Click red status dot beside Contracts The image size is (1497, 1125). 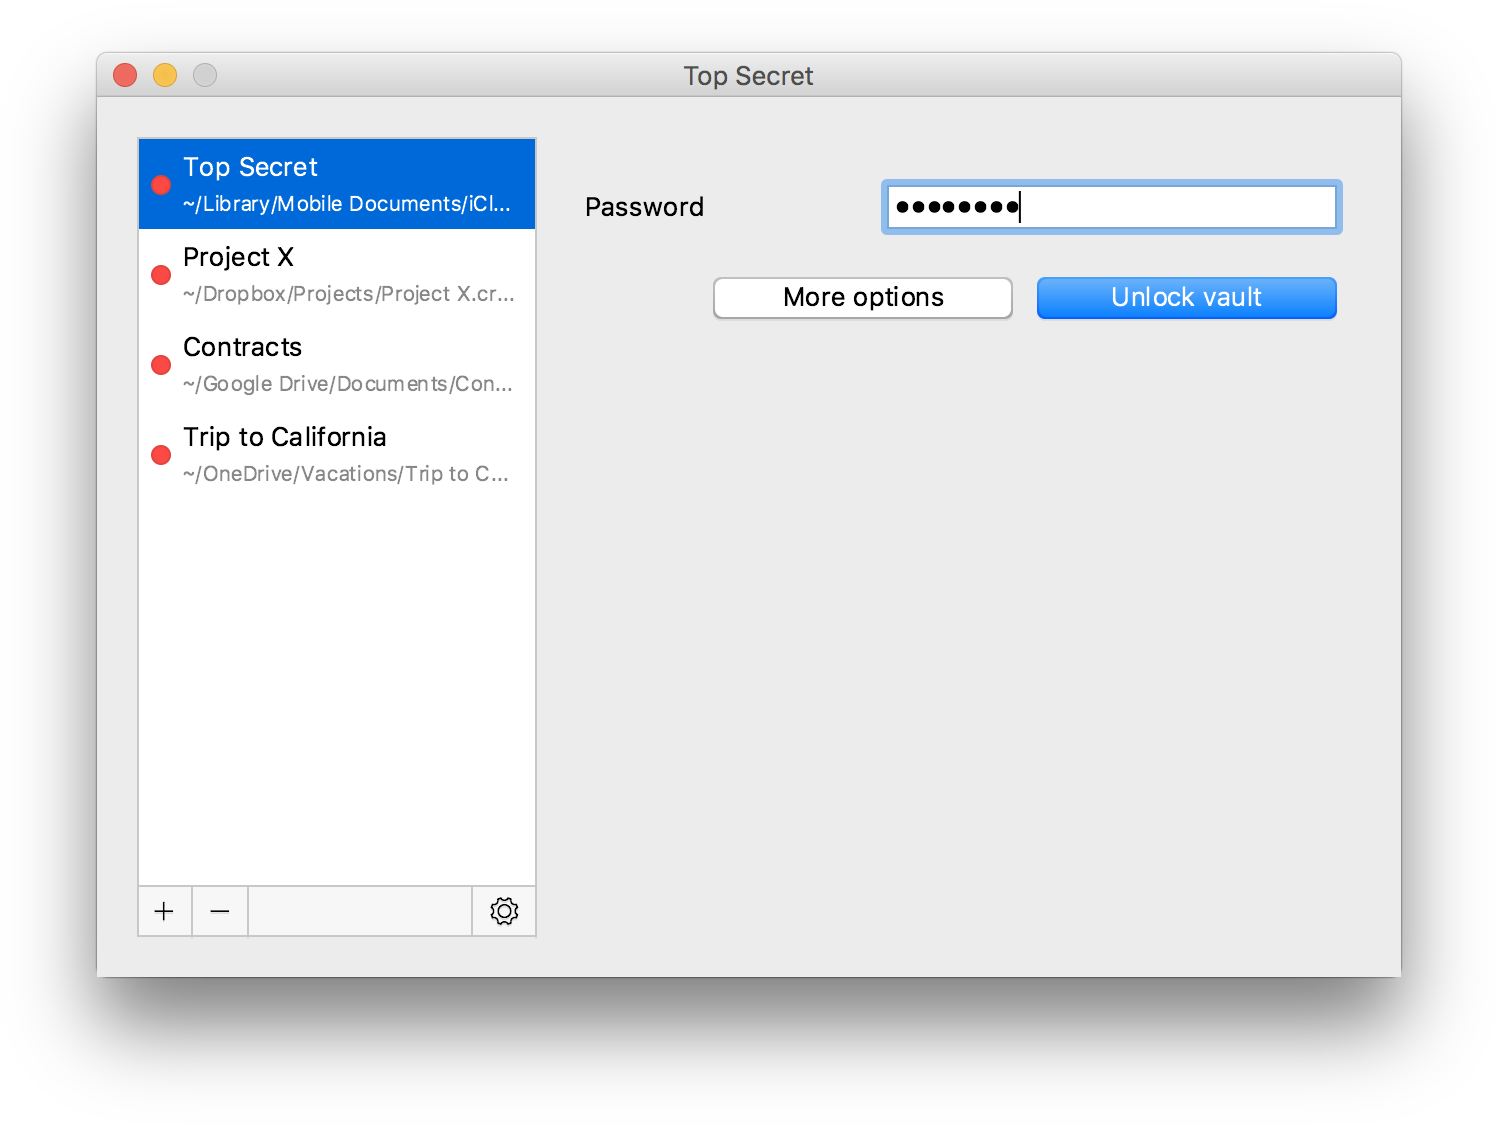tap(161, 365)
